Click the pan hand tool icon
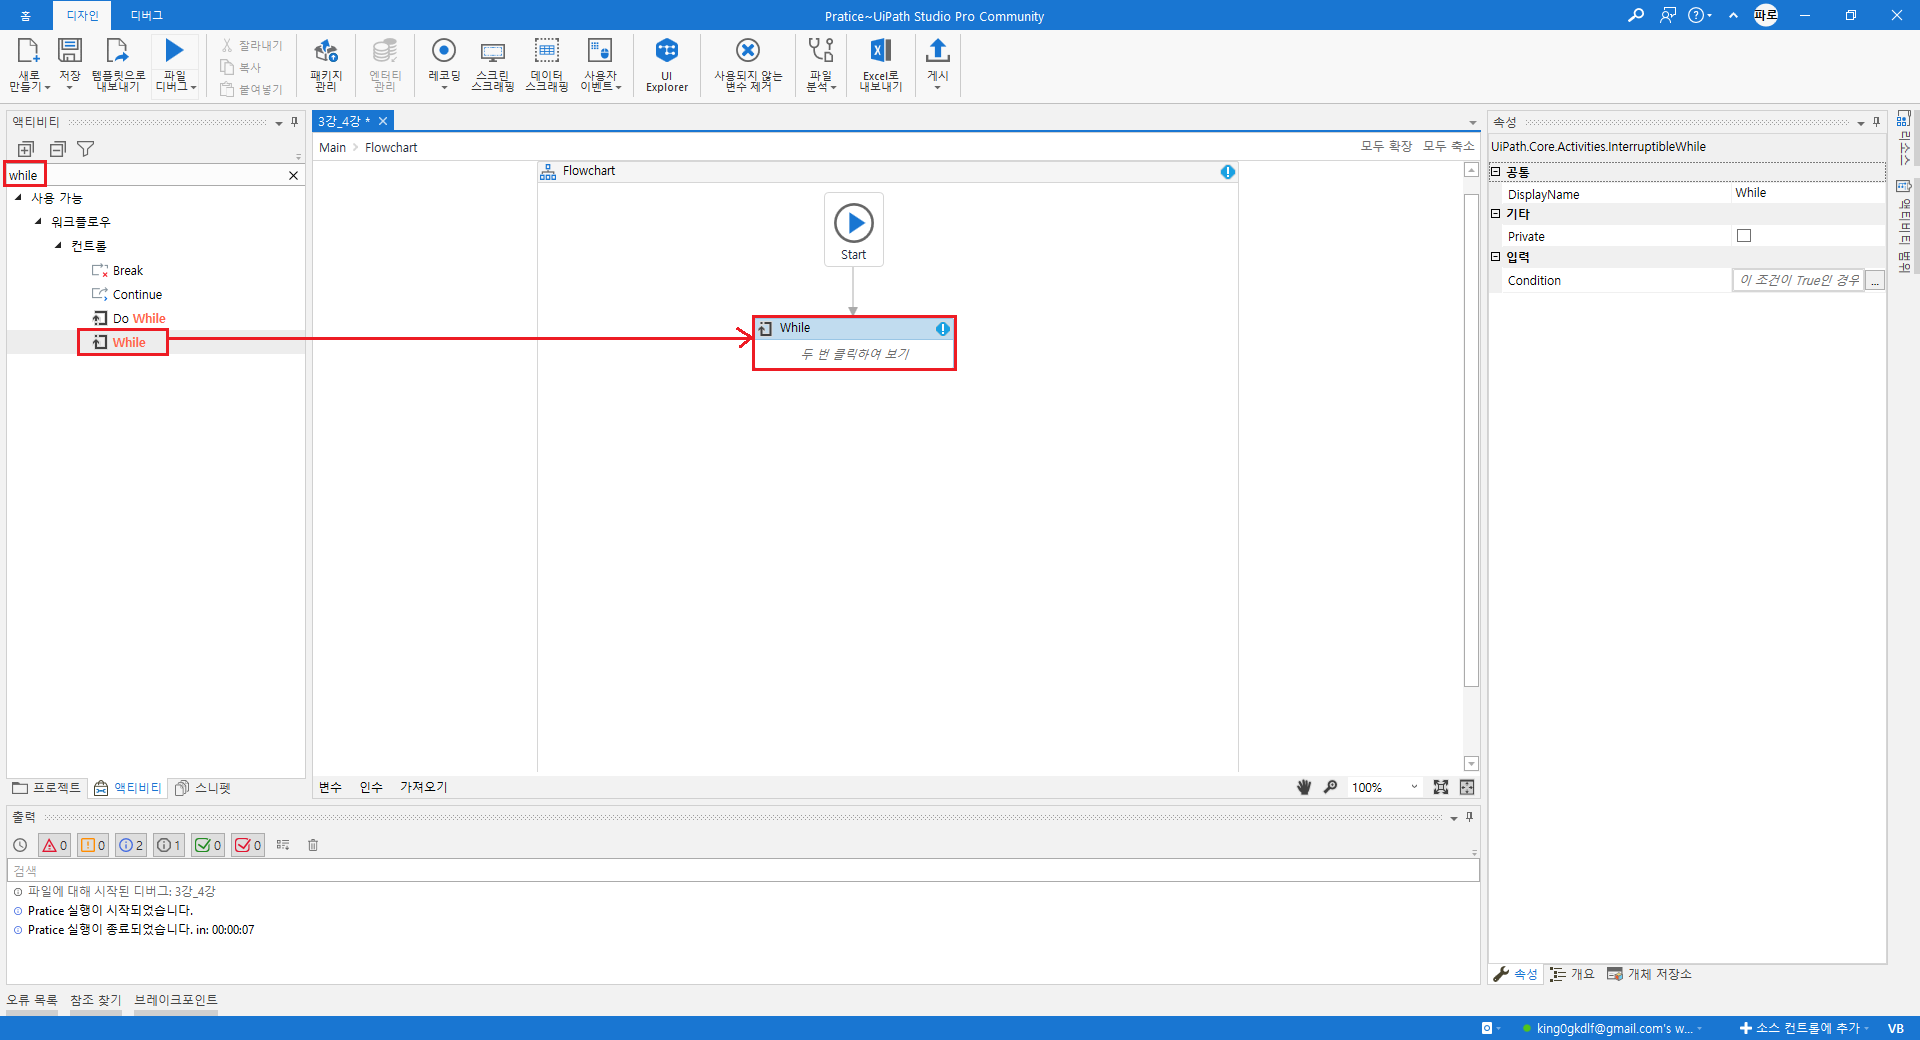 [x=1304, y=787]
